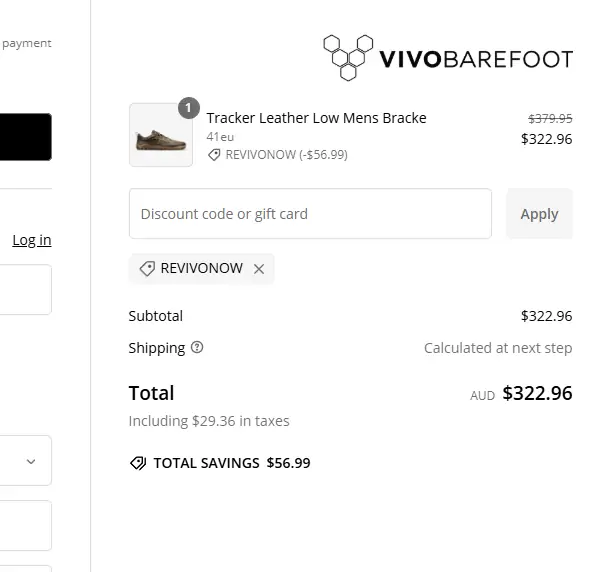This screenshot has height=572, width=611.
Task: Click the Vivobarefoot hexagon logo icon
Action: tap(348, 57)
